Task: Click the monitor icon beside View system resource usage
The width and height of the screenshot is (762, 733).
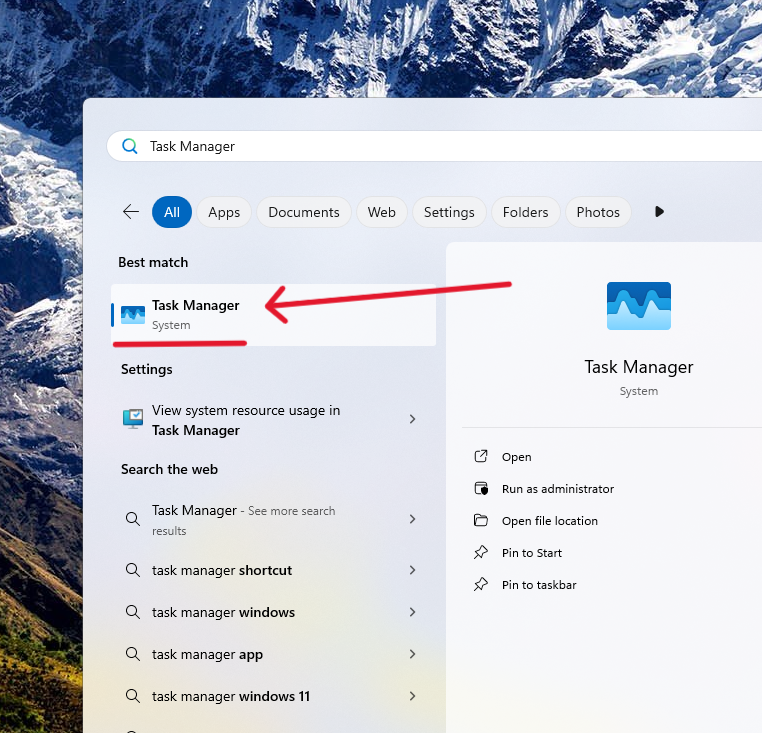Action: [x=133, y=419]
